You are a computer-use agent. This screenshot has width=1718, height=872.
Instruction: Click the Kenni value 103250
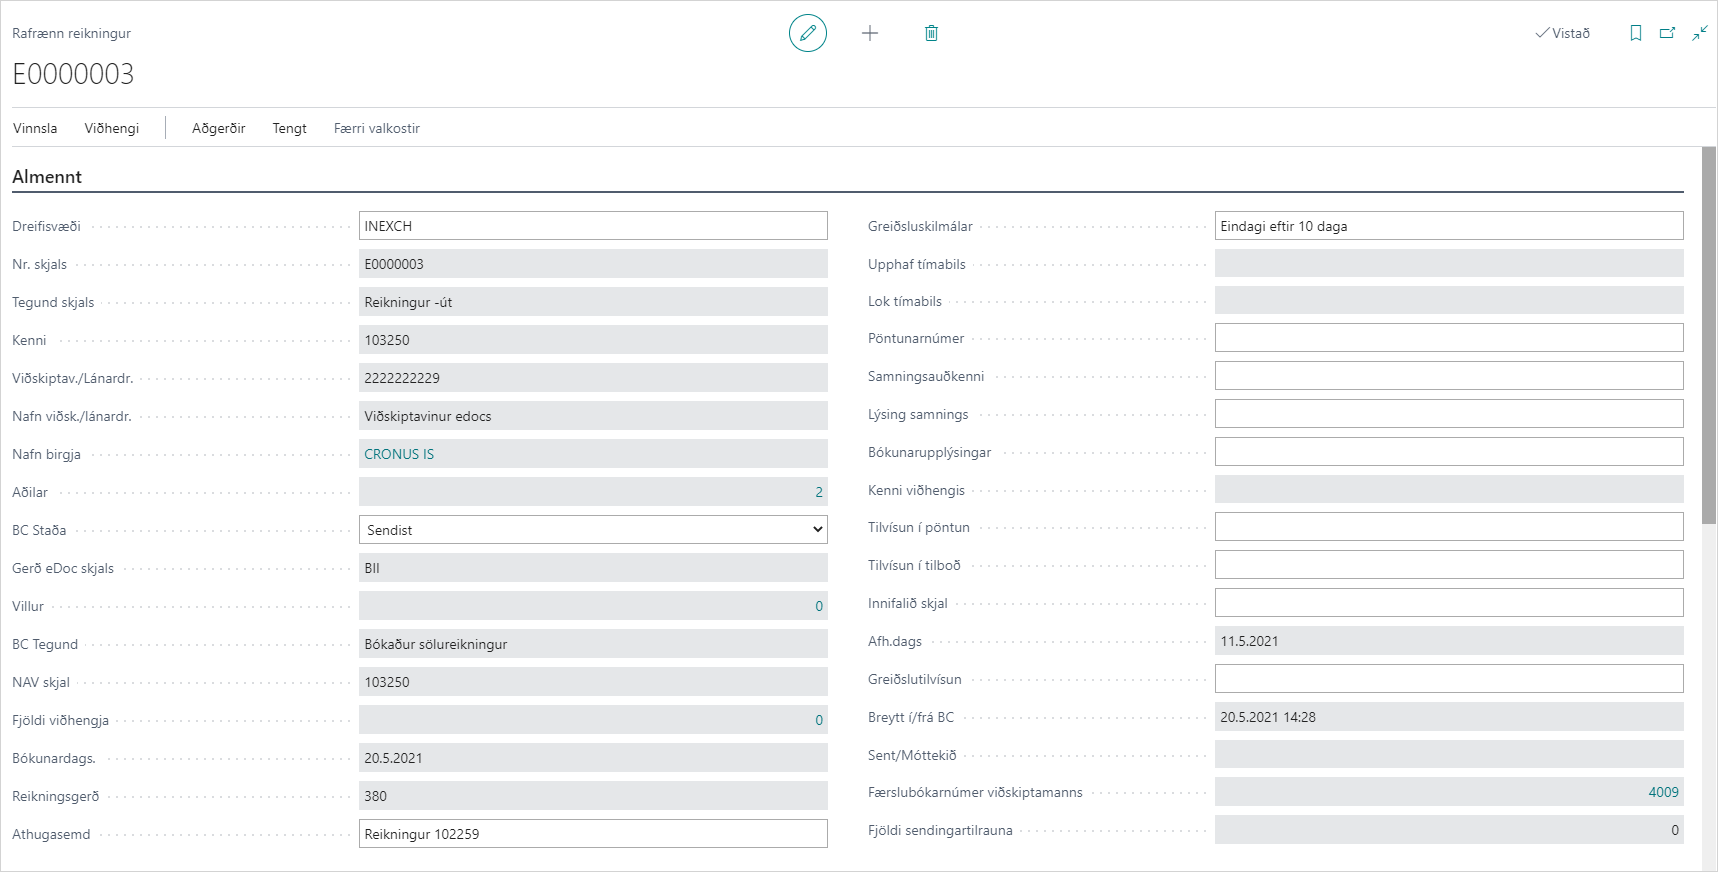point(593,340)
